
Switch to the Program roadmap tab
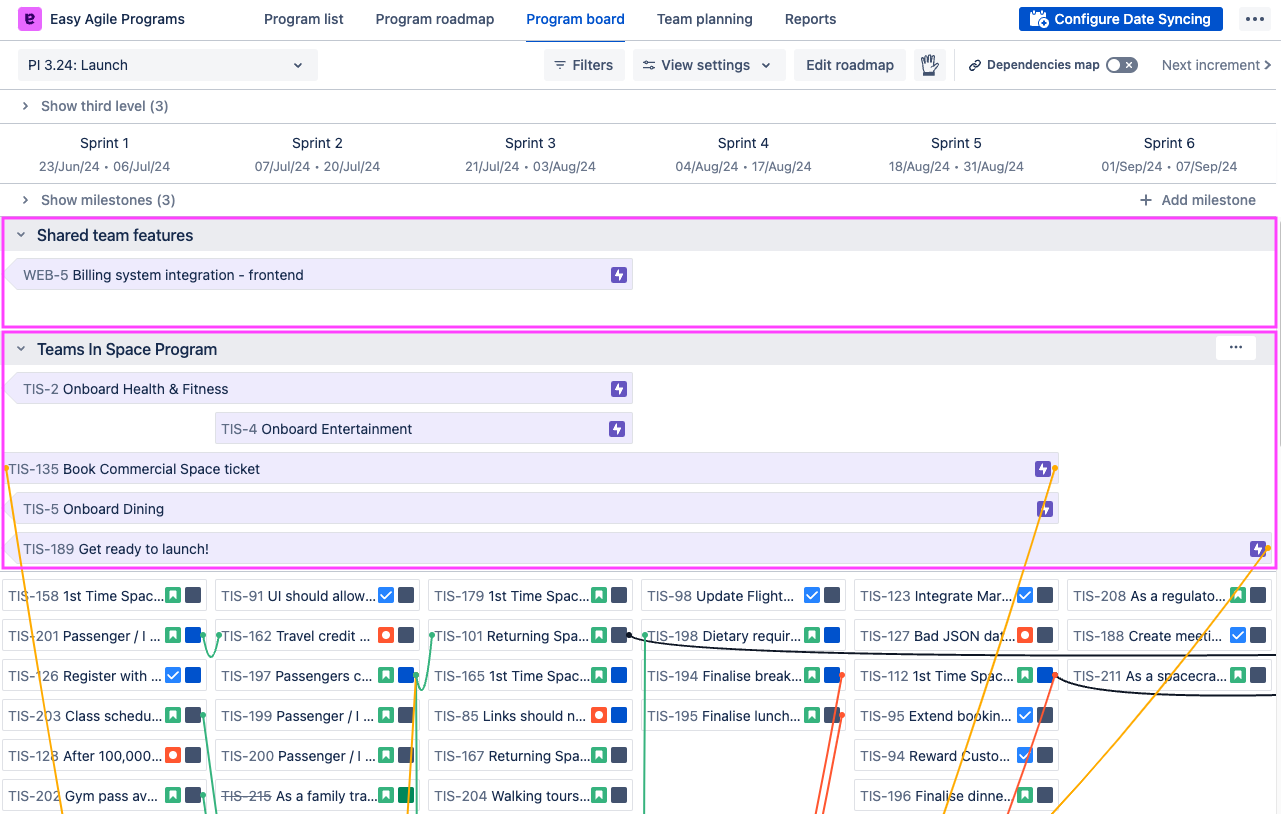pos(434,19)
